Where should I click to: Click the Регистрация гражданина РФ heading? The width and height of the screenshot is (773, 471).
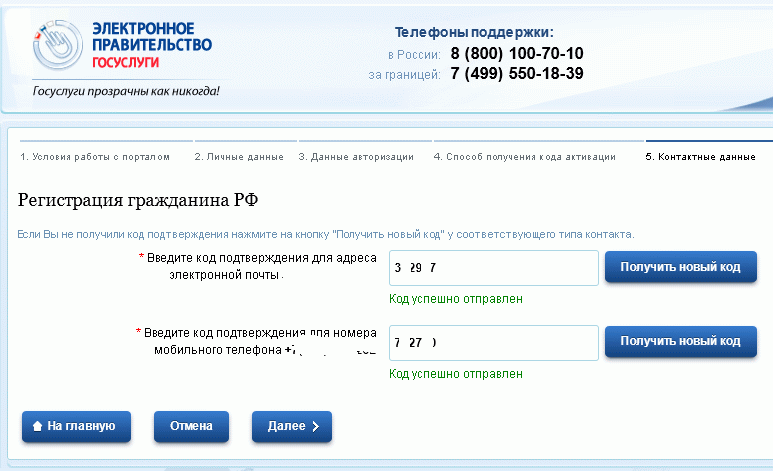138,200
